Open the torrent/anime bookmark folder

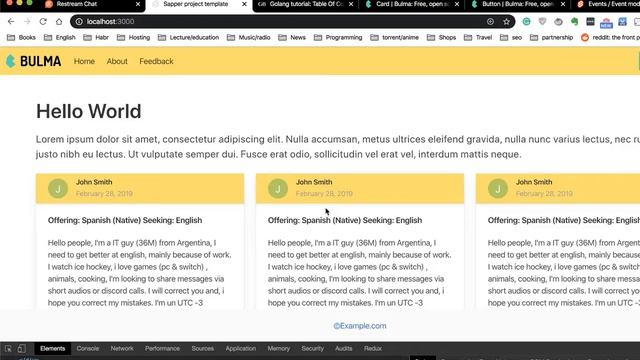point(395,38)
